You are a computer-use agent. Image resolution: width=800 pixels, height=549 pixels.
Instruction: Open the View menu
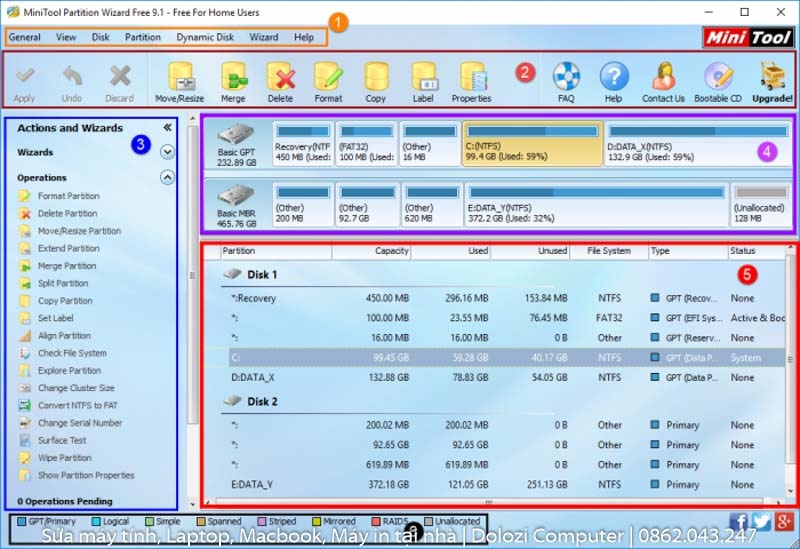(x=66, y=37)
